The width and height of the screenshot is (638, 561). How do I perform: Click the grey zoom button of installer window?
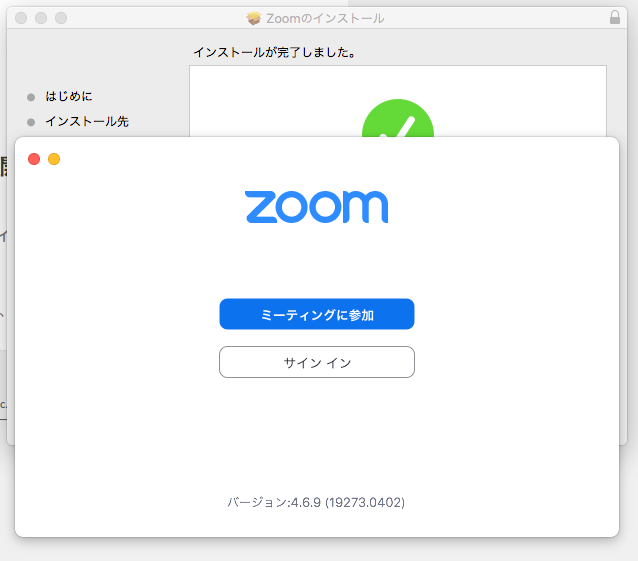(61, 18)
